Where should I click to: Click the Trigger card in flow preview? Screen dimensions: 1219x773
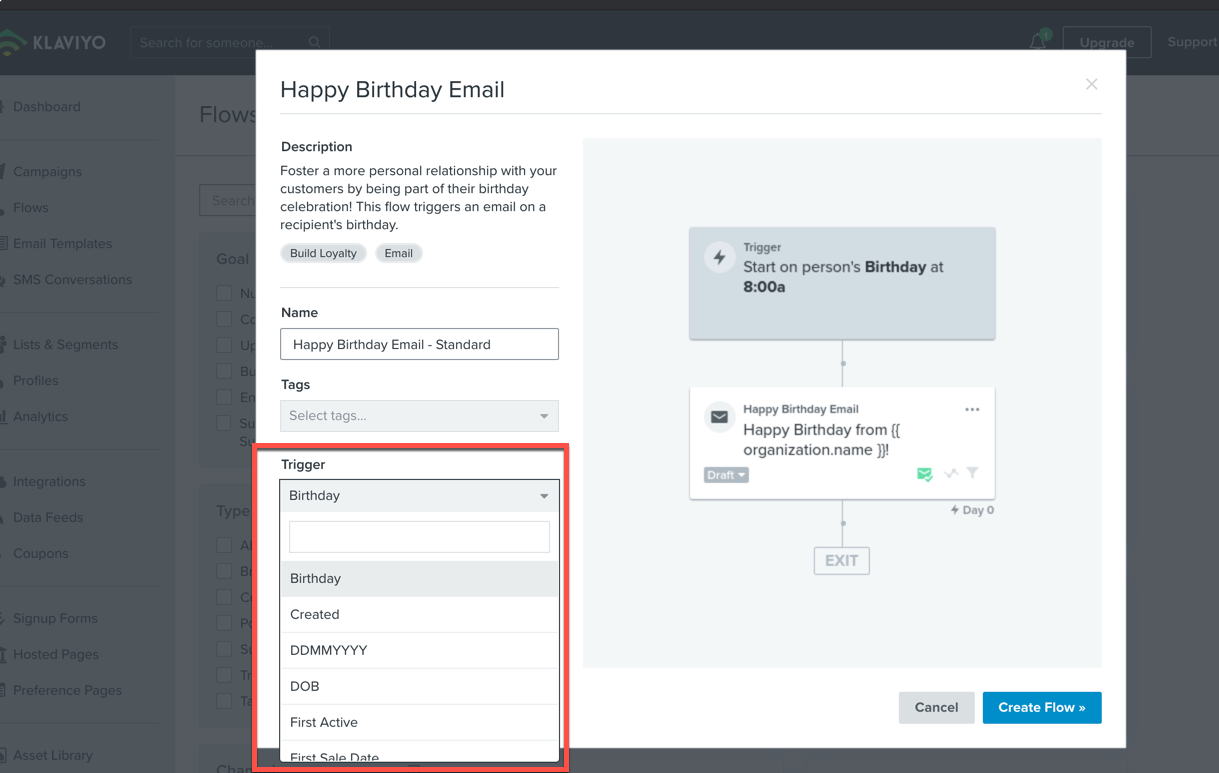point(842,283)
